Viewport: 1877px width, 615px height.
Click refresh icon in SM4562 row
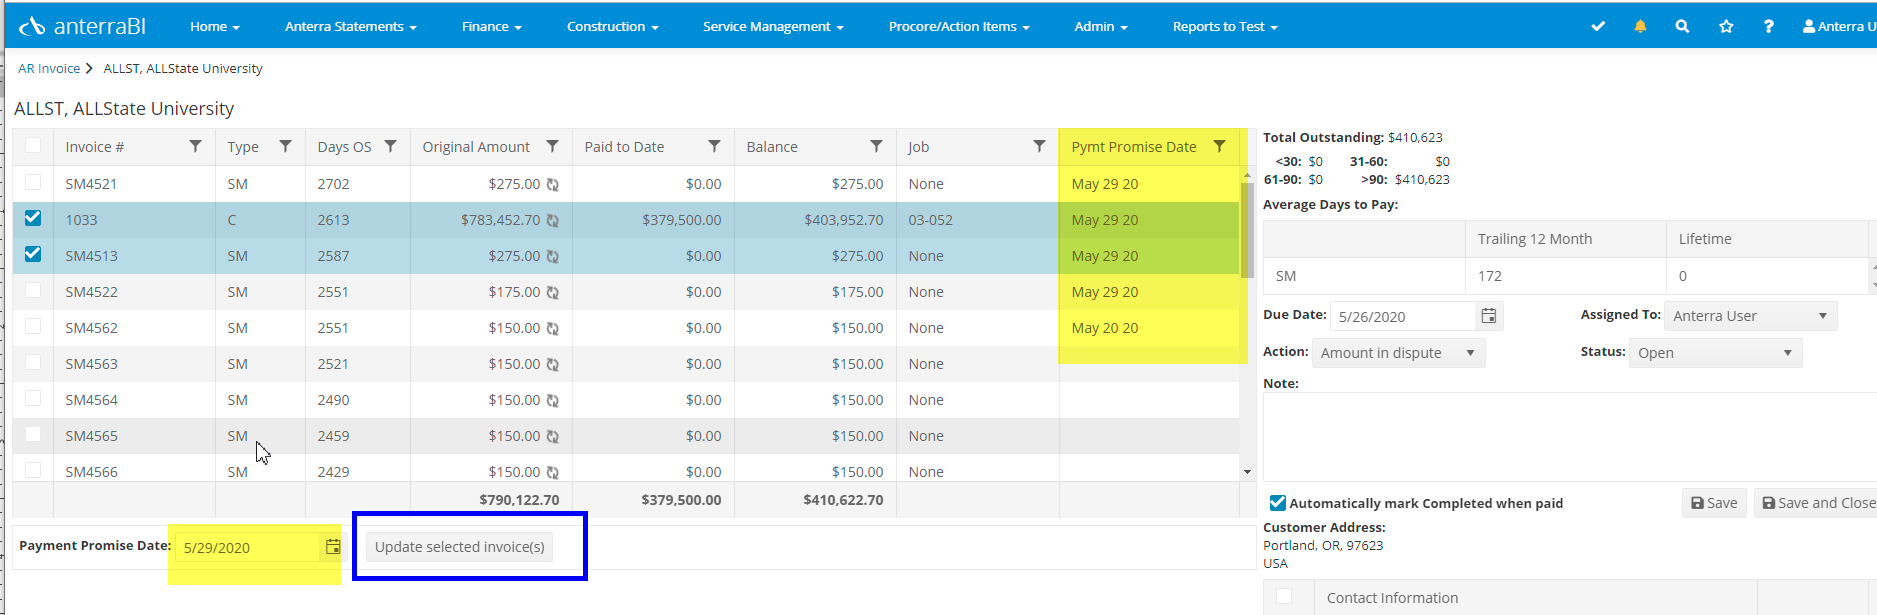(x=552, y=328)
